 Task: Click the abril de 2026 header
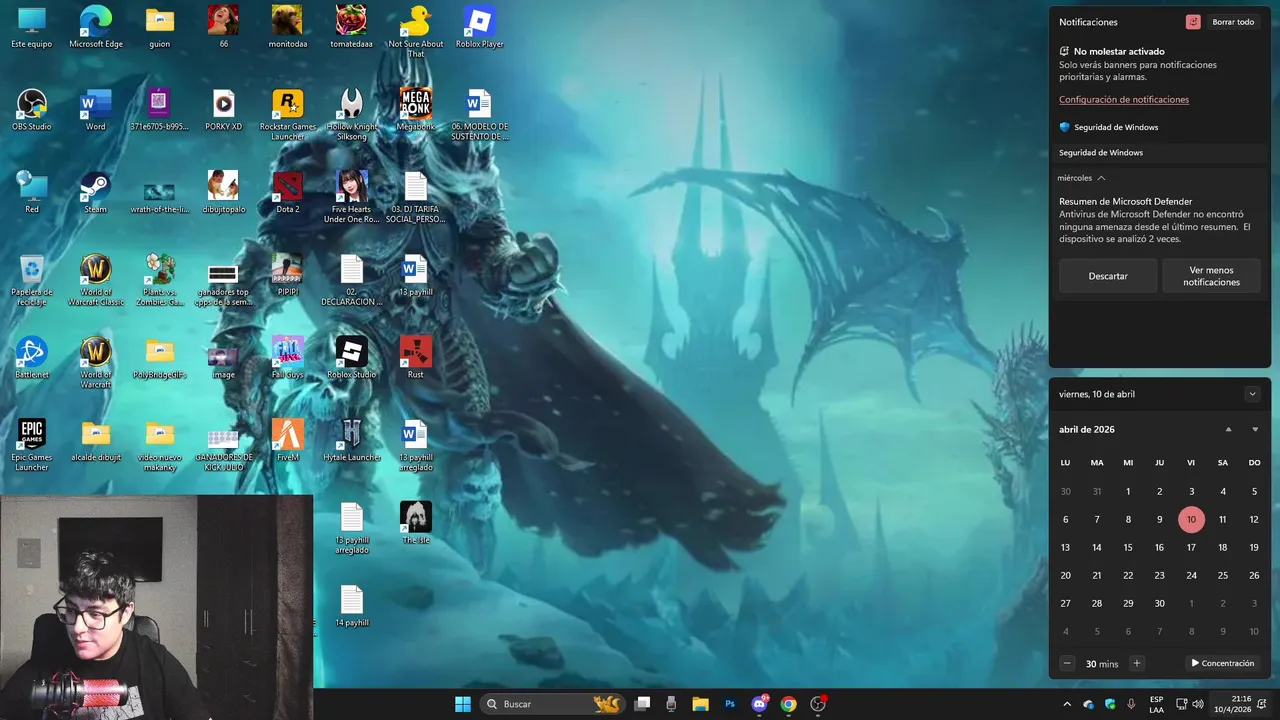(1087, 430)
